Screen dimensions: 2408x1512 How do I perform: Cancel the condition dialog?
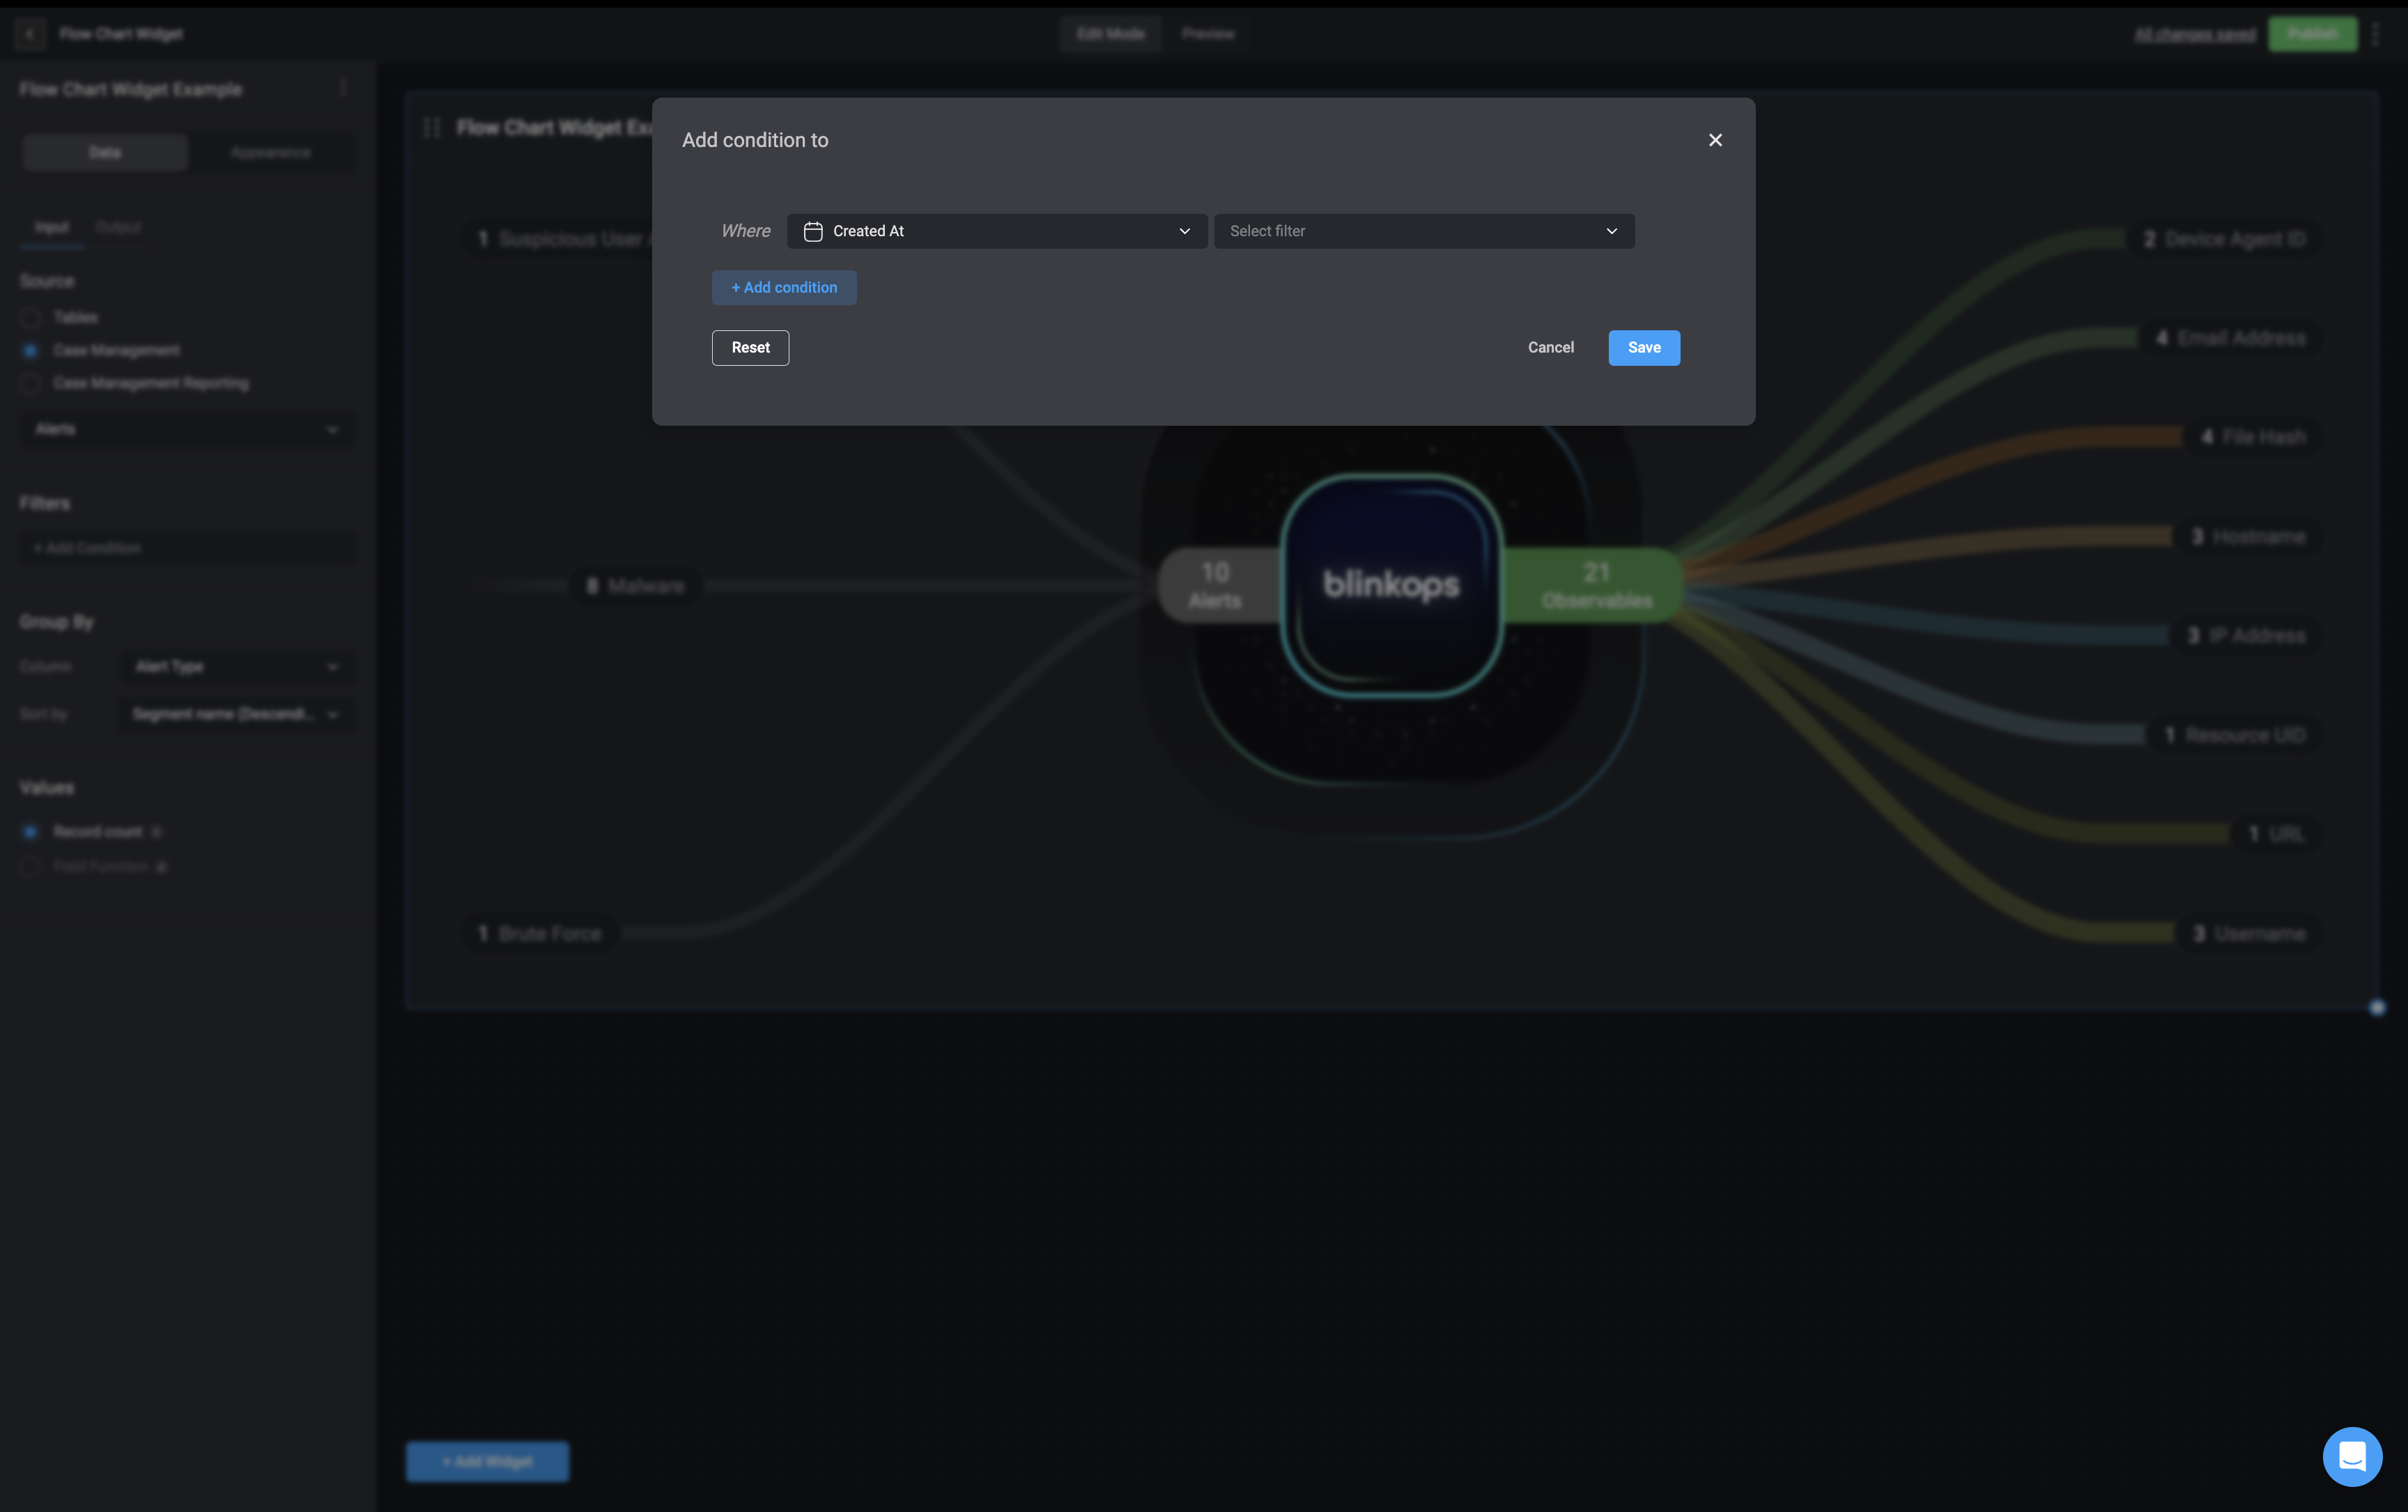(1550, 348)
